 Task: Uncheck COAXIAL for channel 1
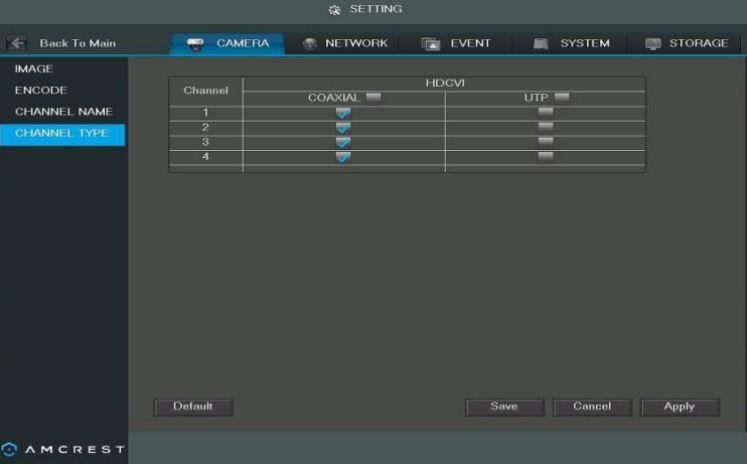click(343, 113)
